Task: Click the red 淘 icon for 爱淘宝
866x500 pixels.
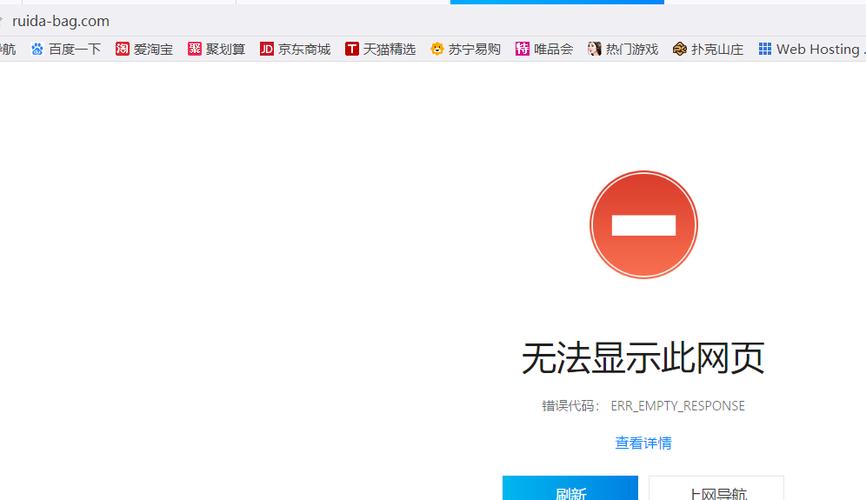Action: pos(122,49)
